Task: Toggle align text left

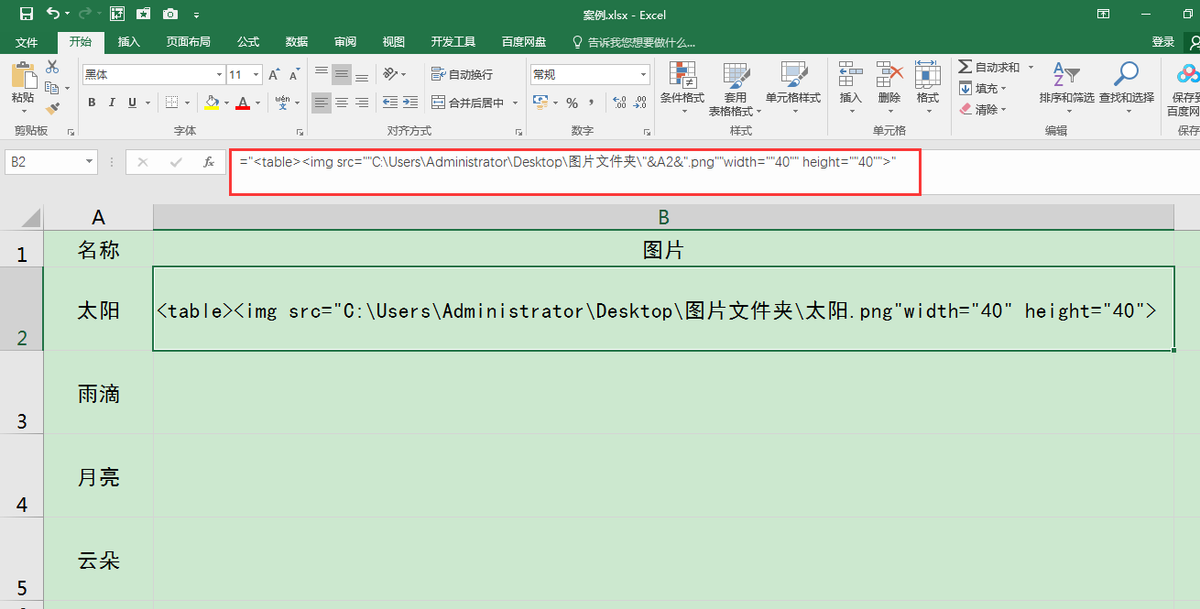Action: [x=322, y=102]
